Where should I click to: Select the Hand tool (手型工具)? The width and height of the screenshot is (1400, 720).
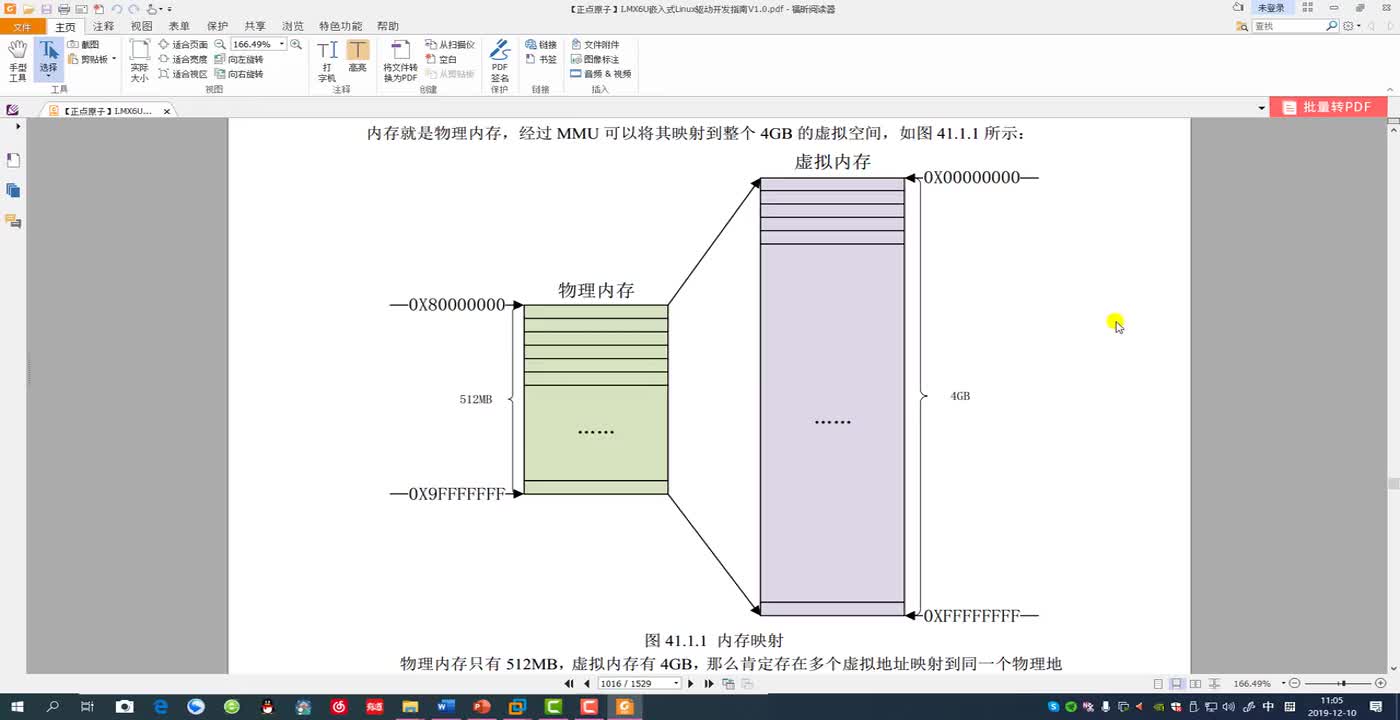[18, 61]
